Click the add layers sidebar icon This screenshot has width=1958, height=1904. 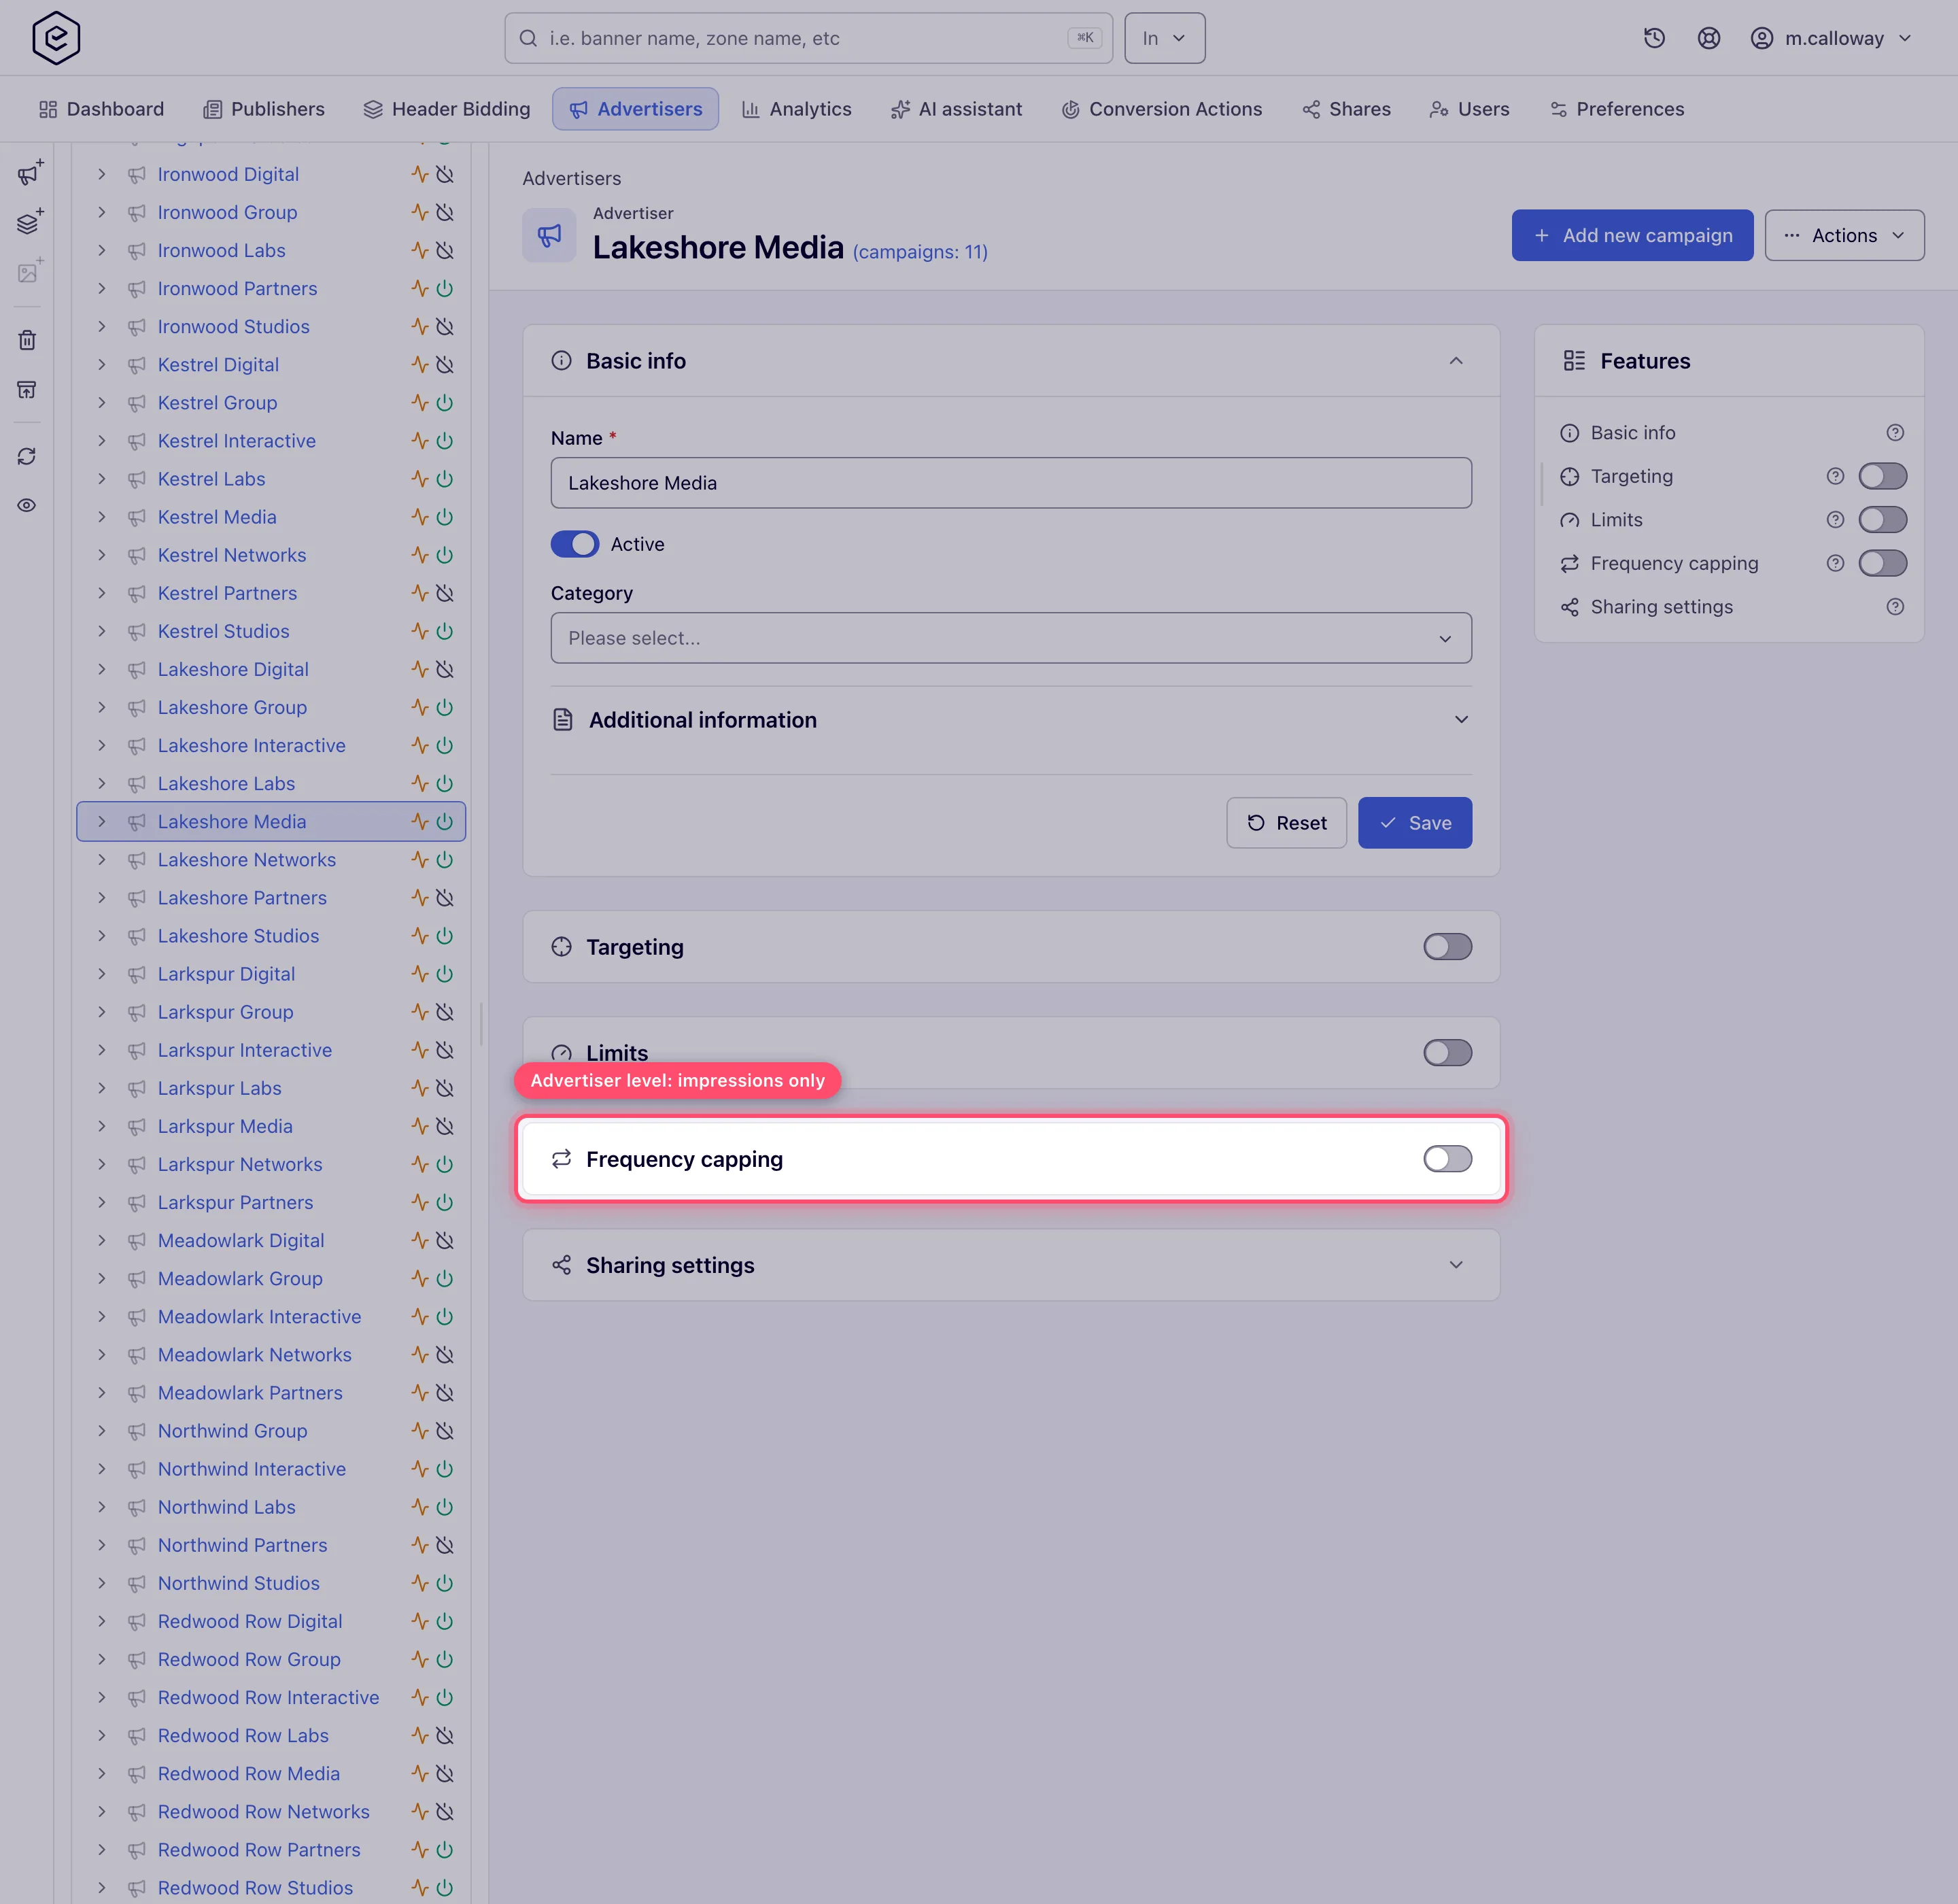(x=29, y=222)
